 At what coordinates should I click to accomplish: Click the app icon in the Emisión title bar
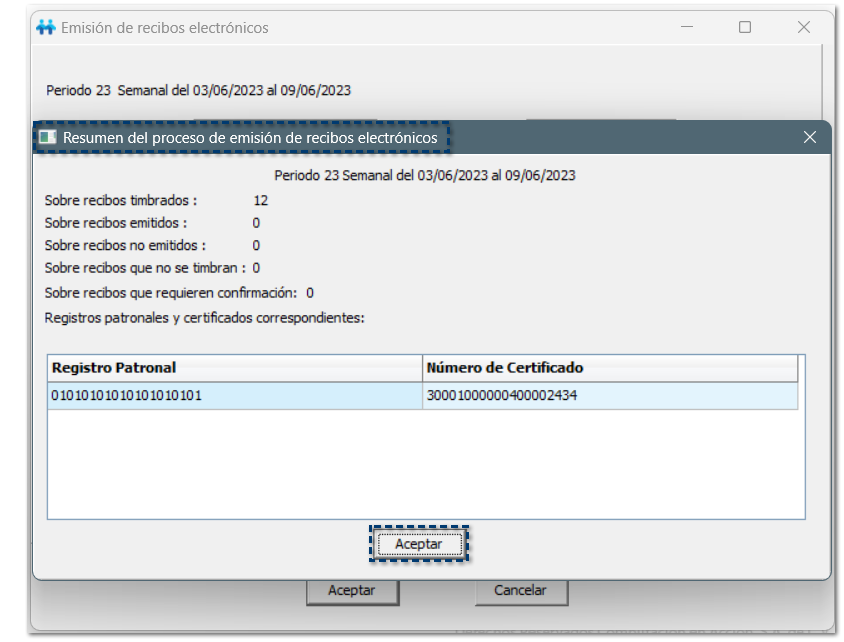(x=46, y=28)
